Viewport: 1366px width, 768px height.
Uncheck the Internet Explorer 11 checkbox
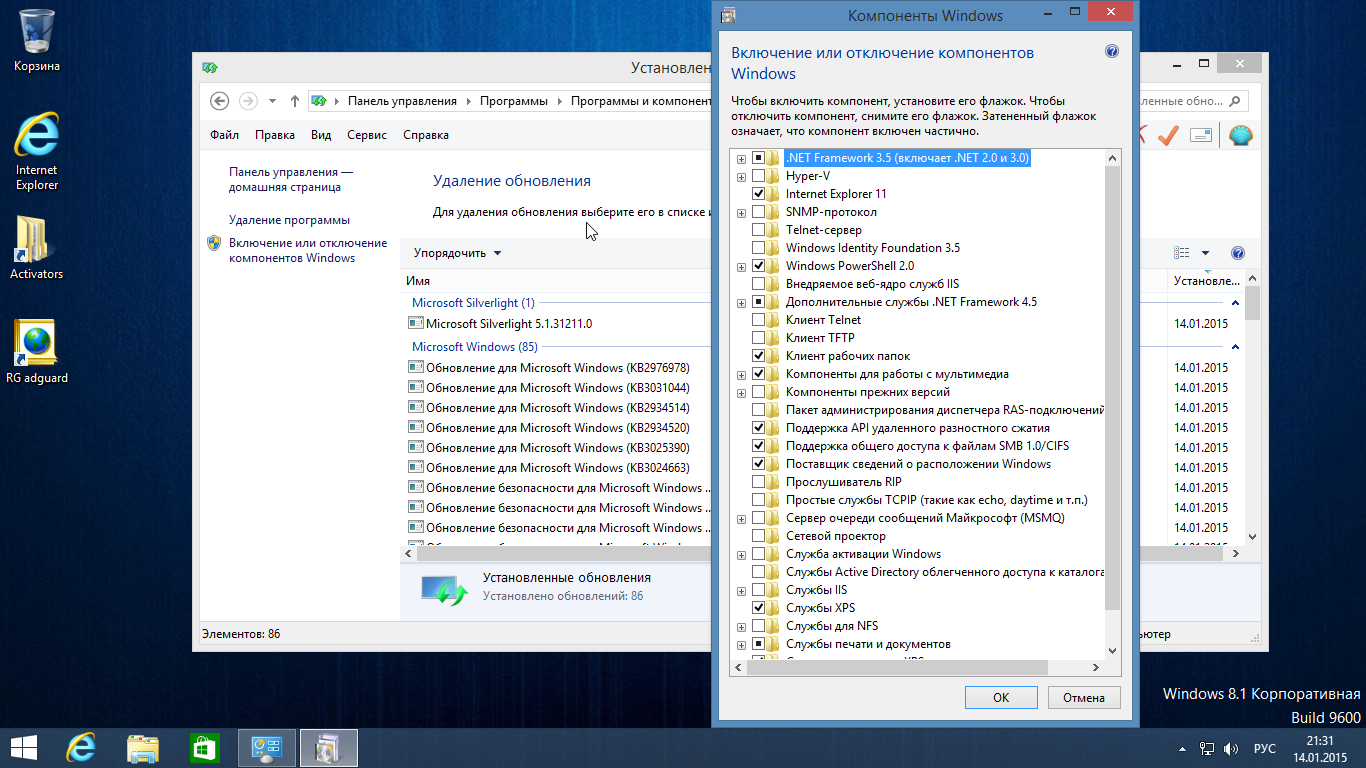point(759,194)
